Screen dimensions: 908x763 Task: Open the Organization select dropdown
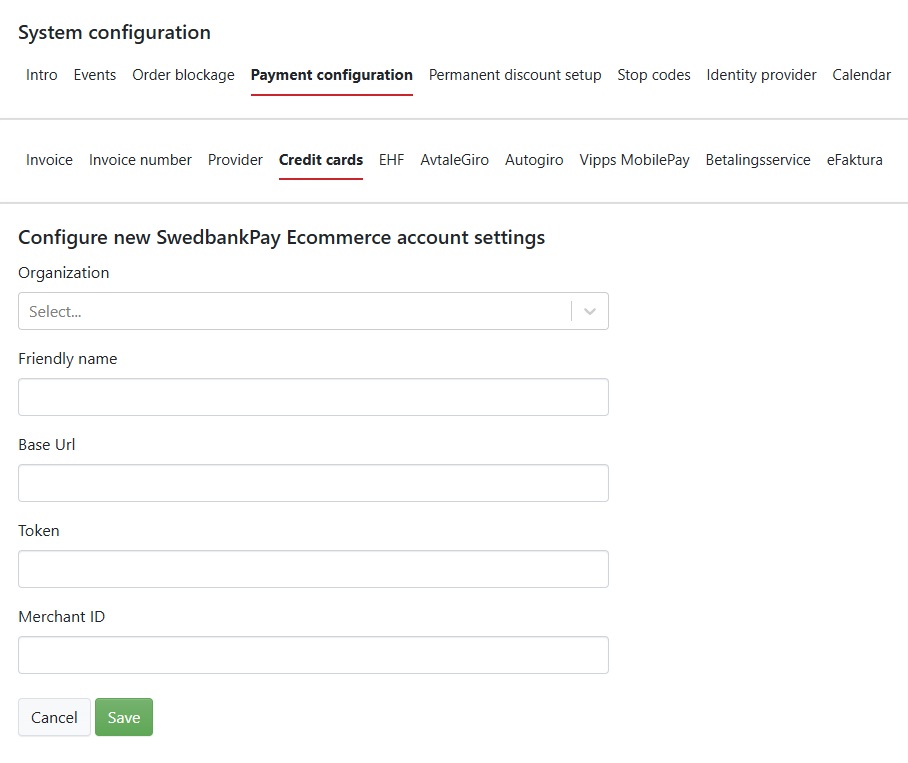pos(313,311)
